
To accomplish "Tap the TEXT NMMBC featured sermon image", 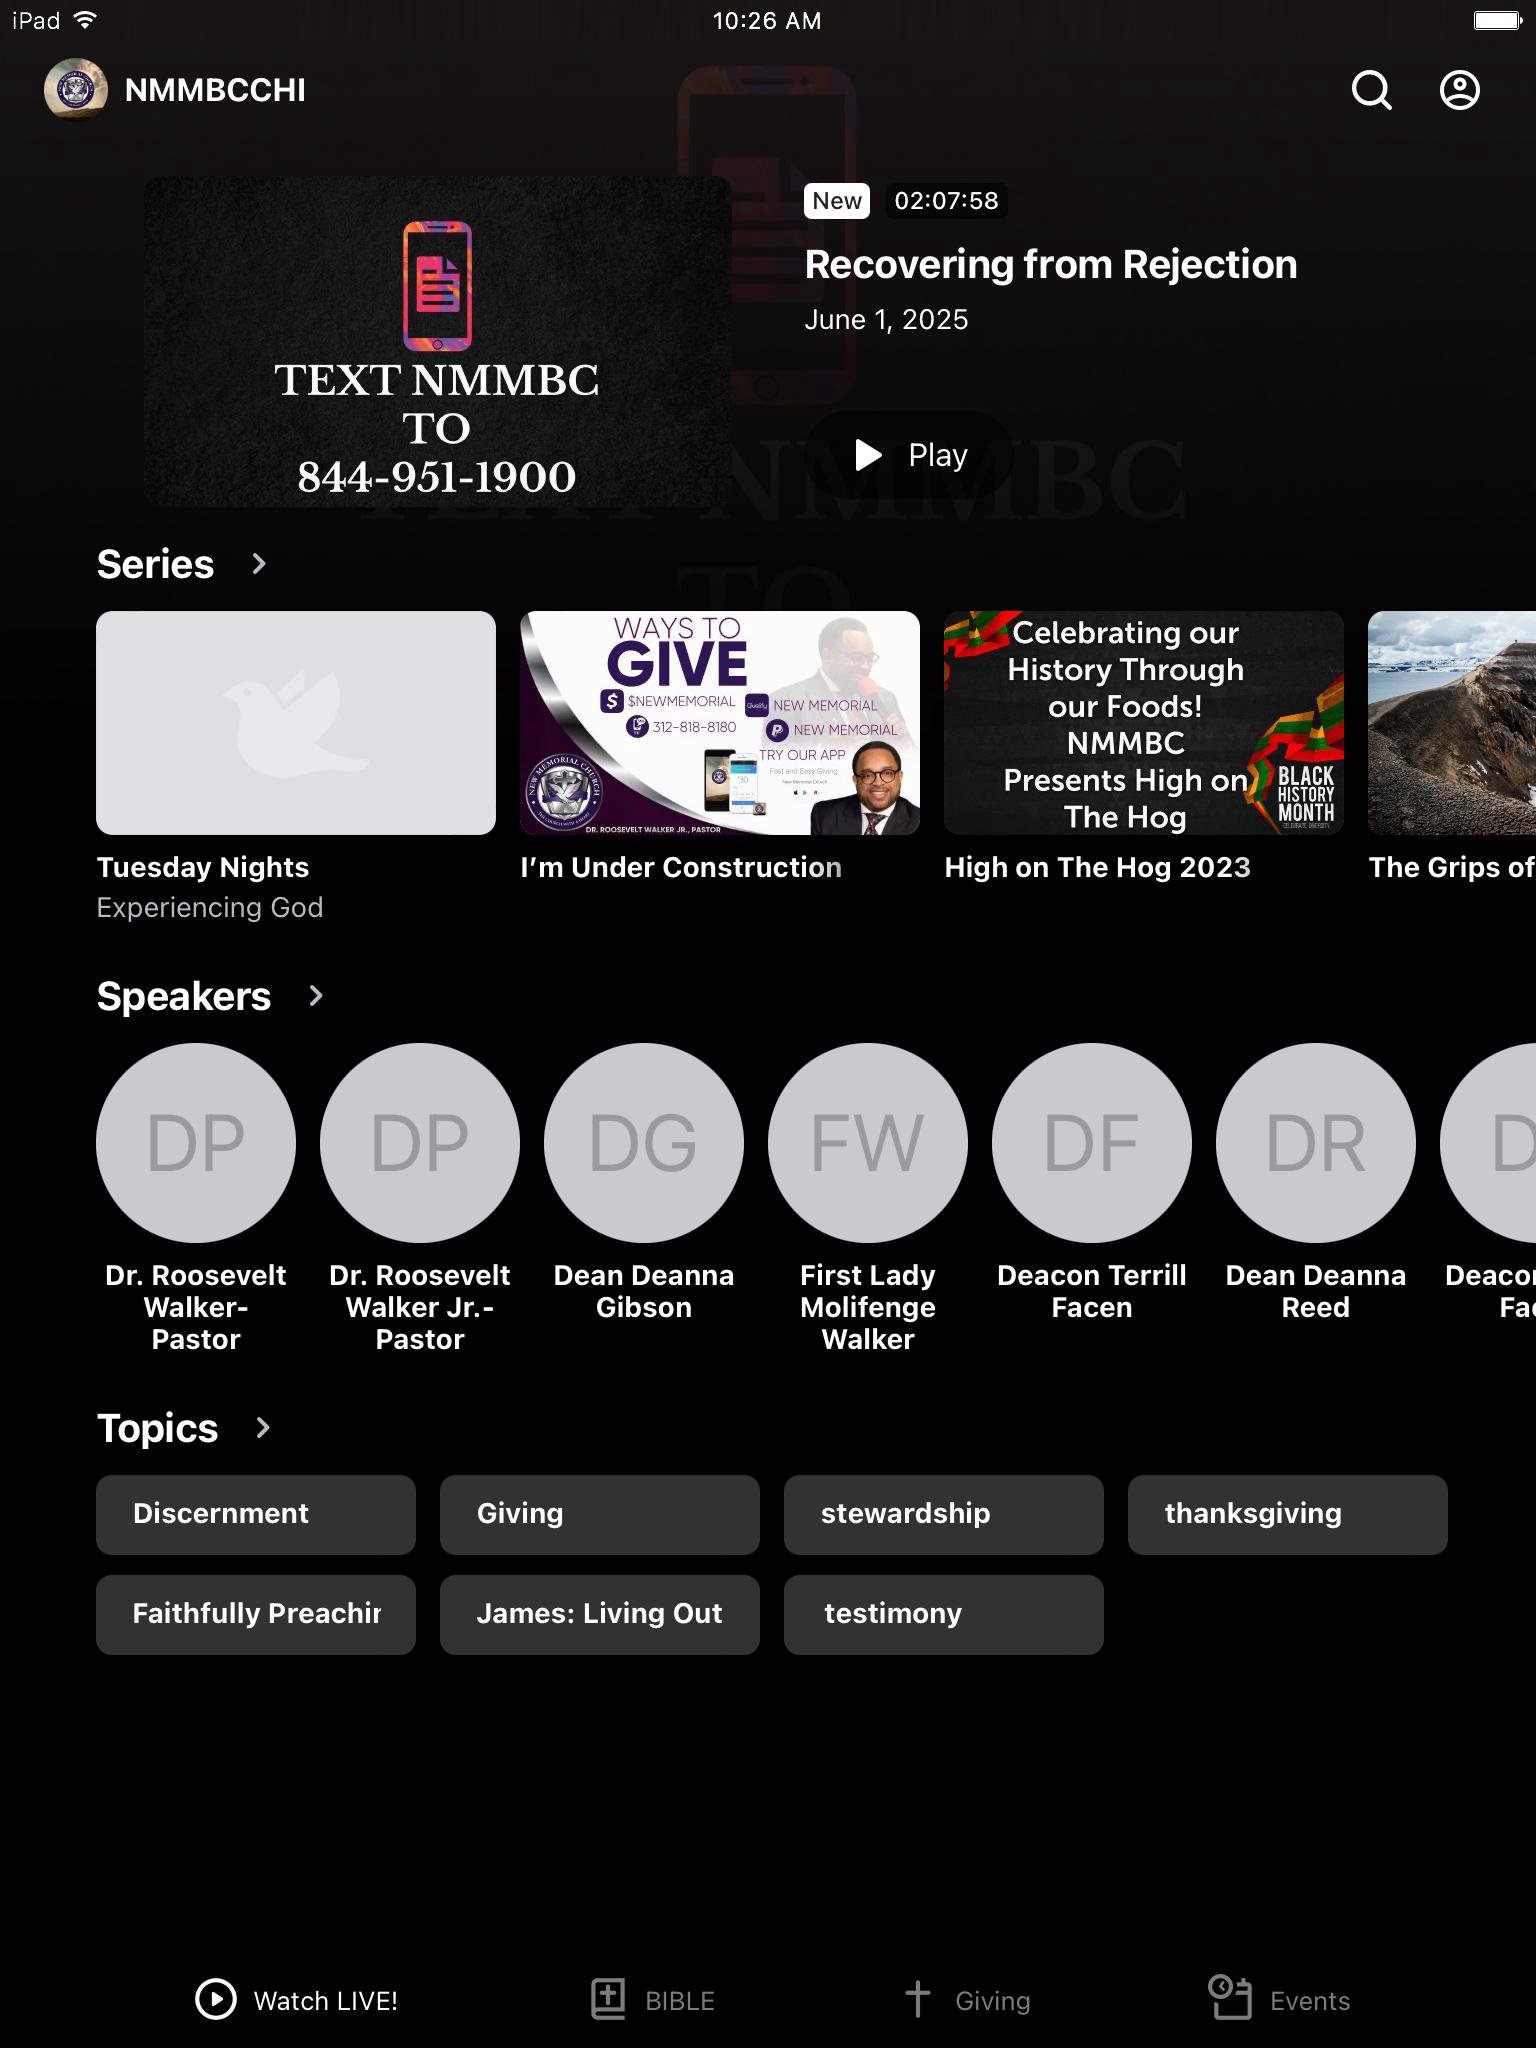I will tap(438, 342).
